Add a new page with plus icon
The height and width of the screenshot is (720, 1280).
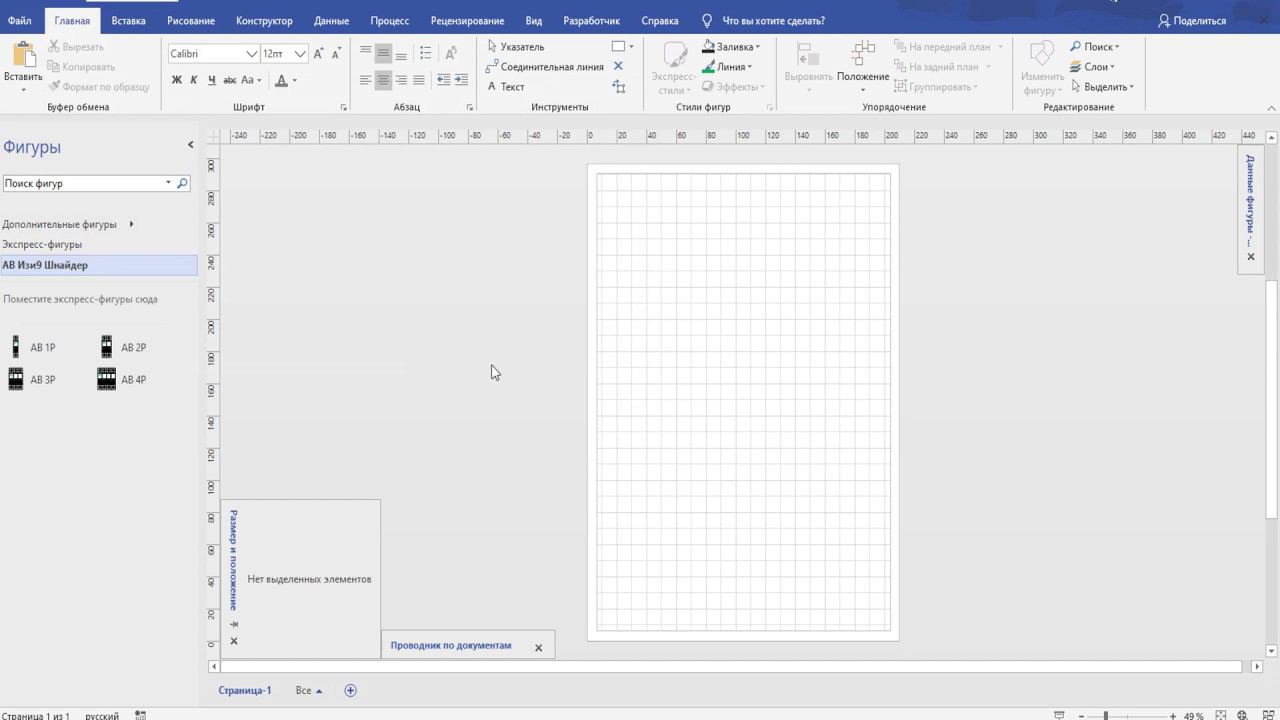[x=350, y=691]
